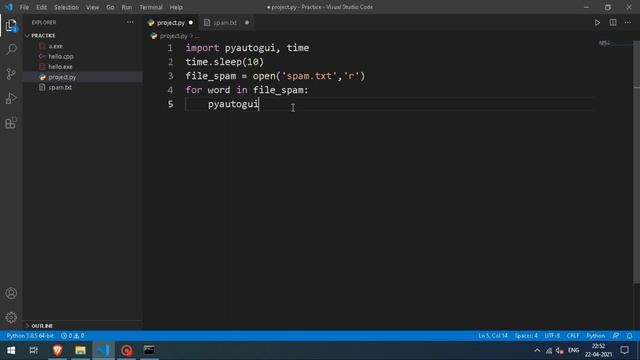
Task: Open hello.exe in the file tree
Action: tap(60, 67)
